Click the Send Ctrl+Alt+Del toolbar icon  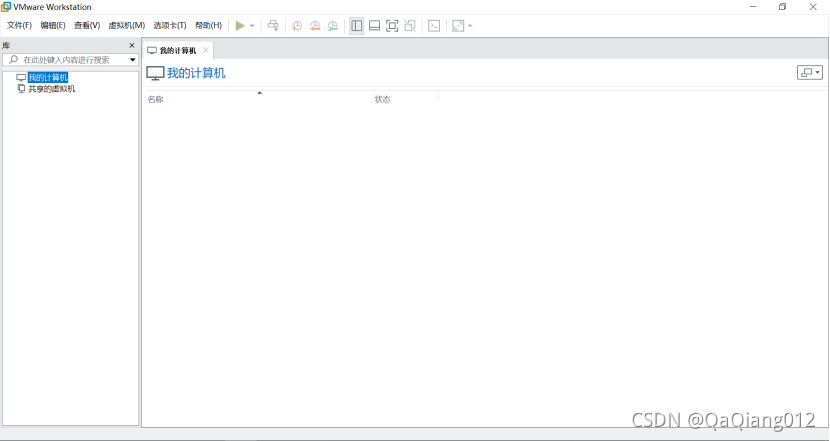click(273, 25)
